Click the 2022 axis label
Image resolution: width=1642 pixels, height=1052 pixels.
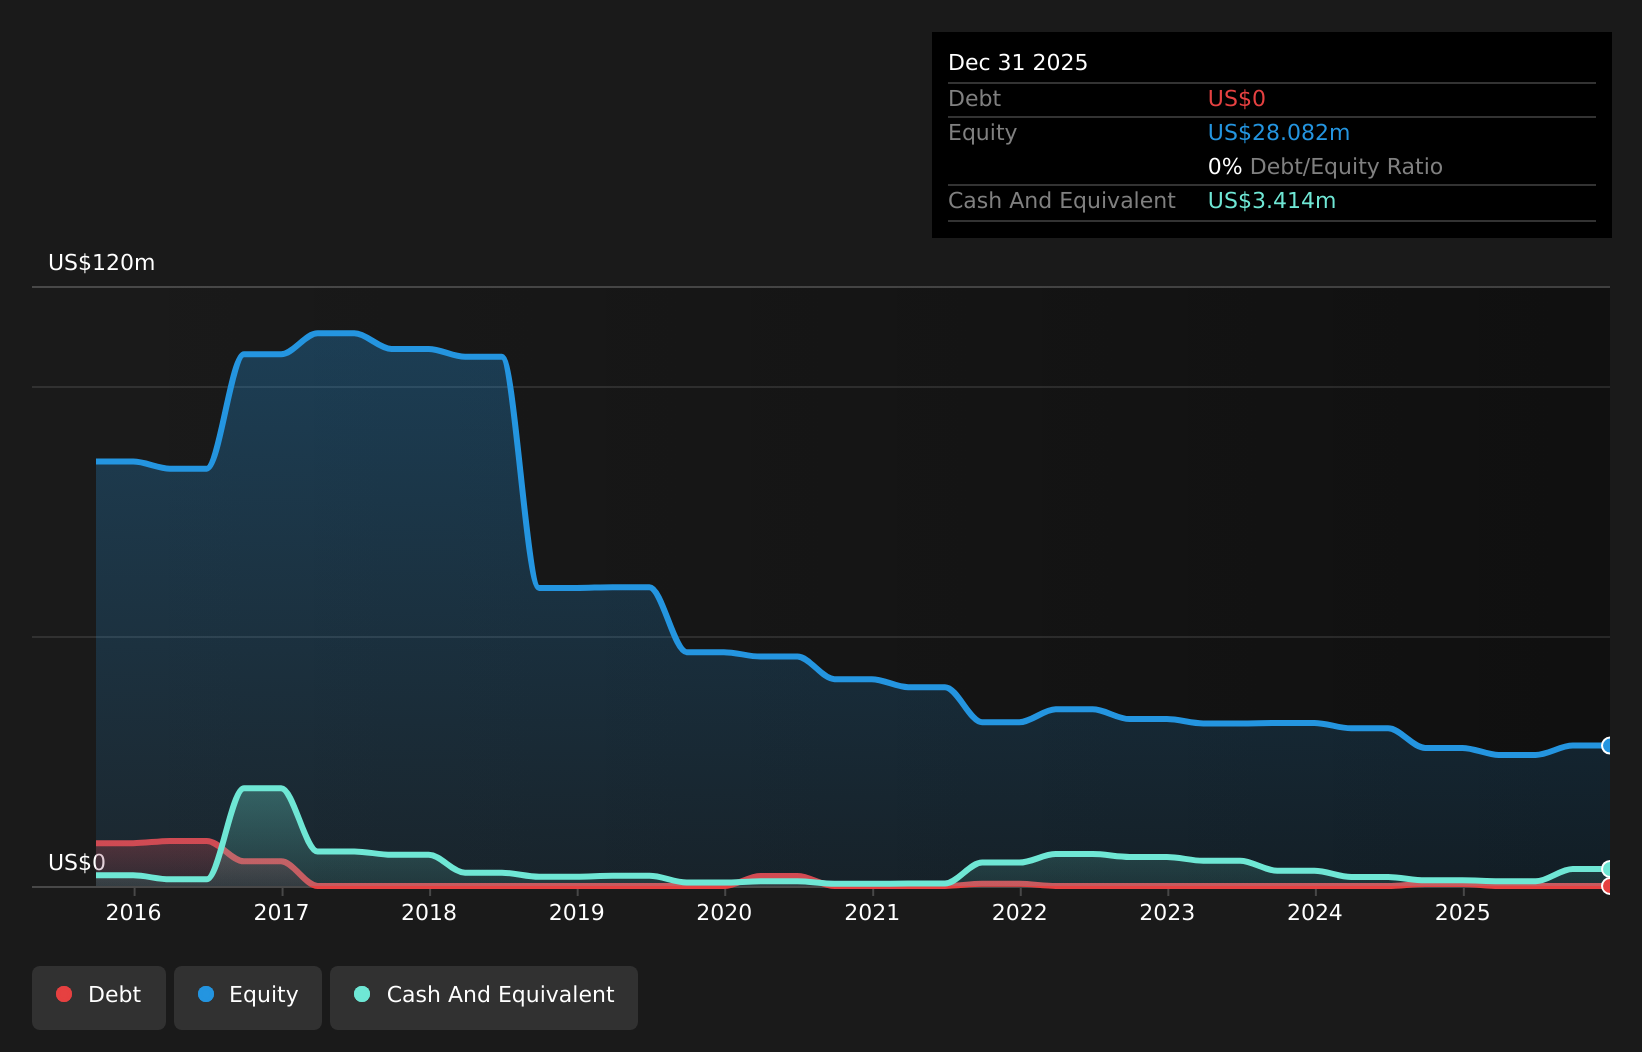pyautogui.click(x=1019, y=912)
